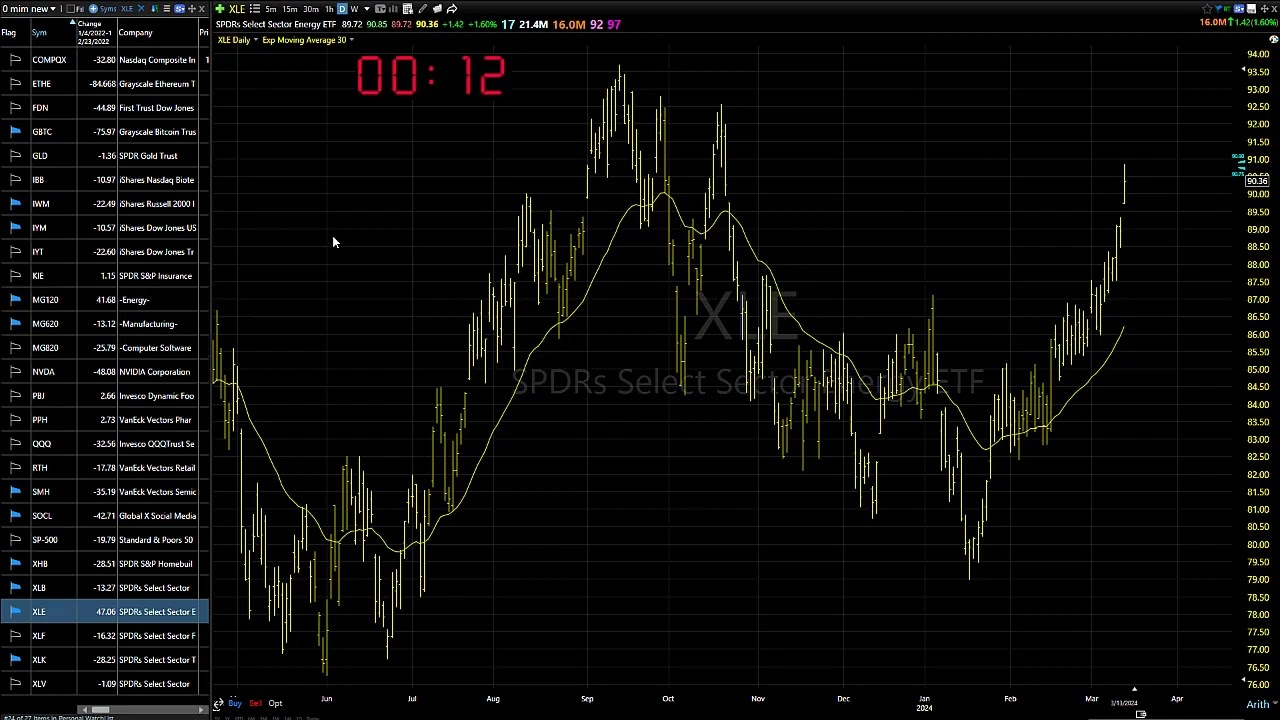
Task: Switch chart to 1h timeframe
Action: 329,9
